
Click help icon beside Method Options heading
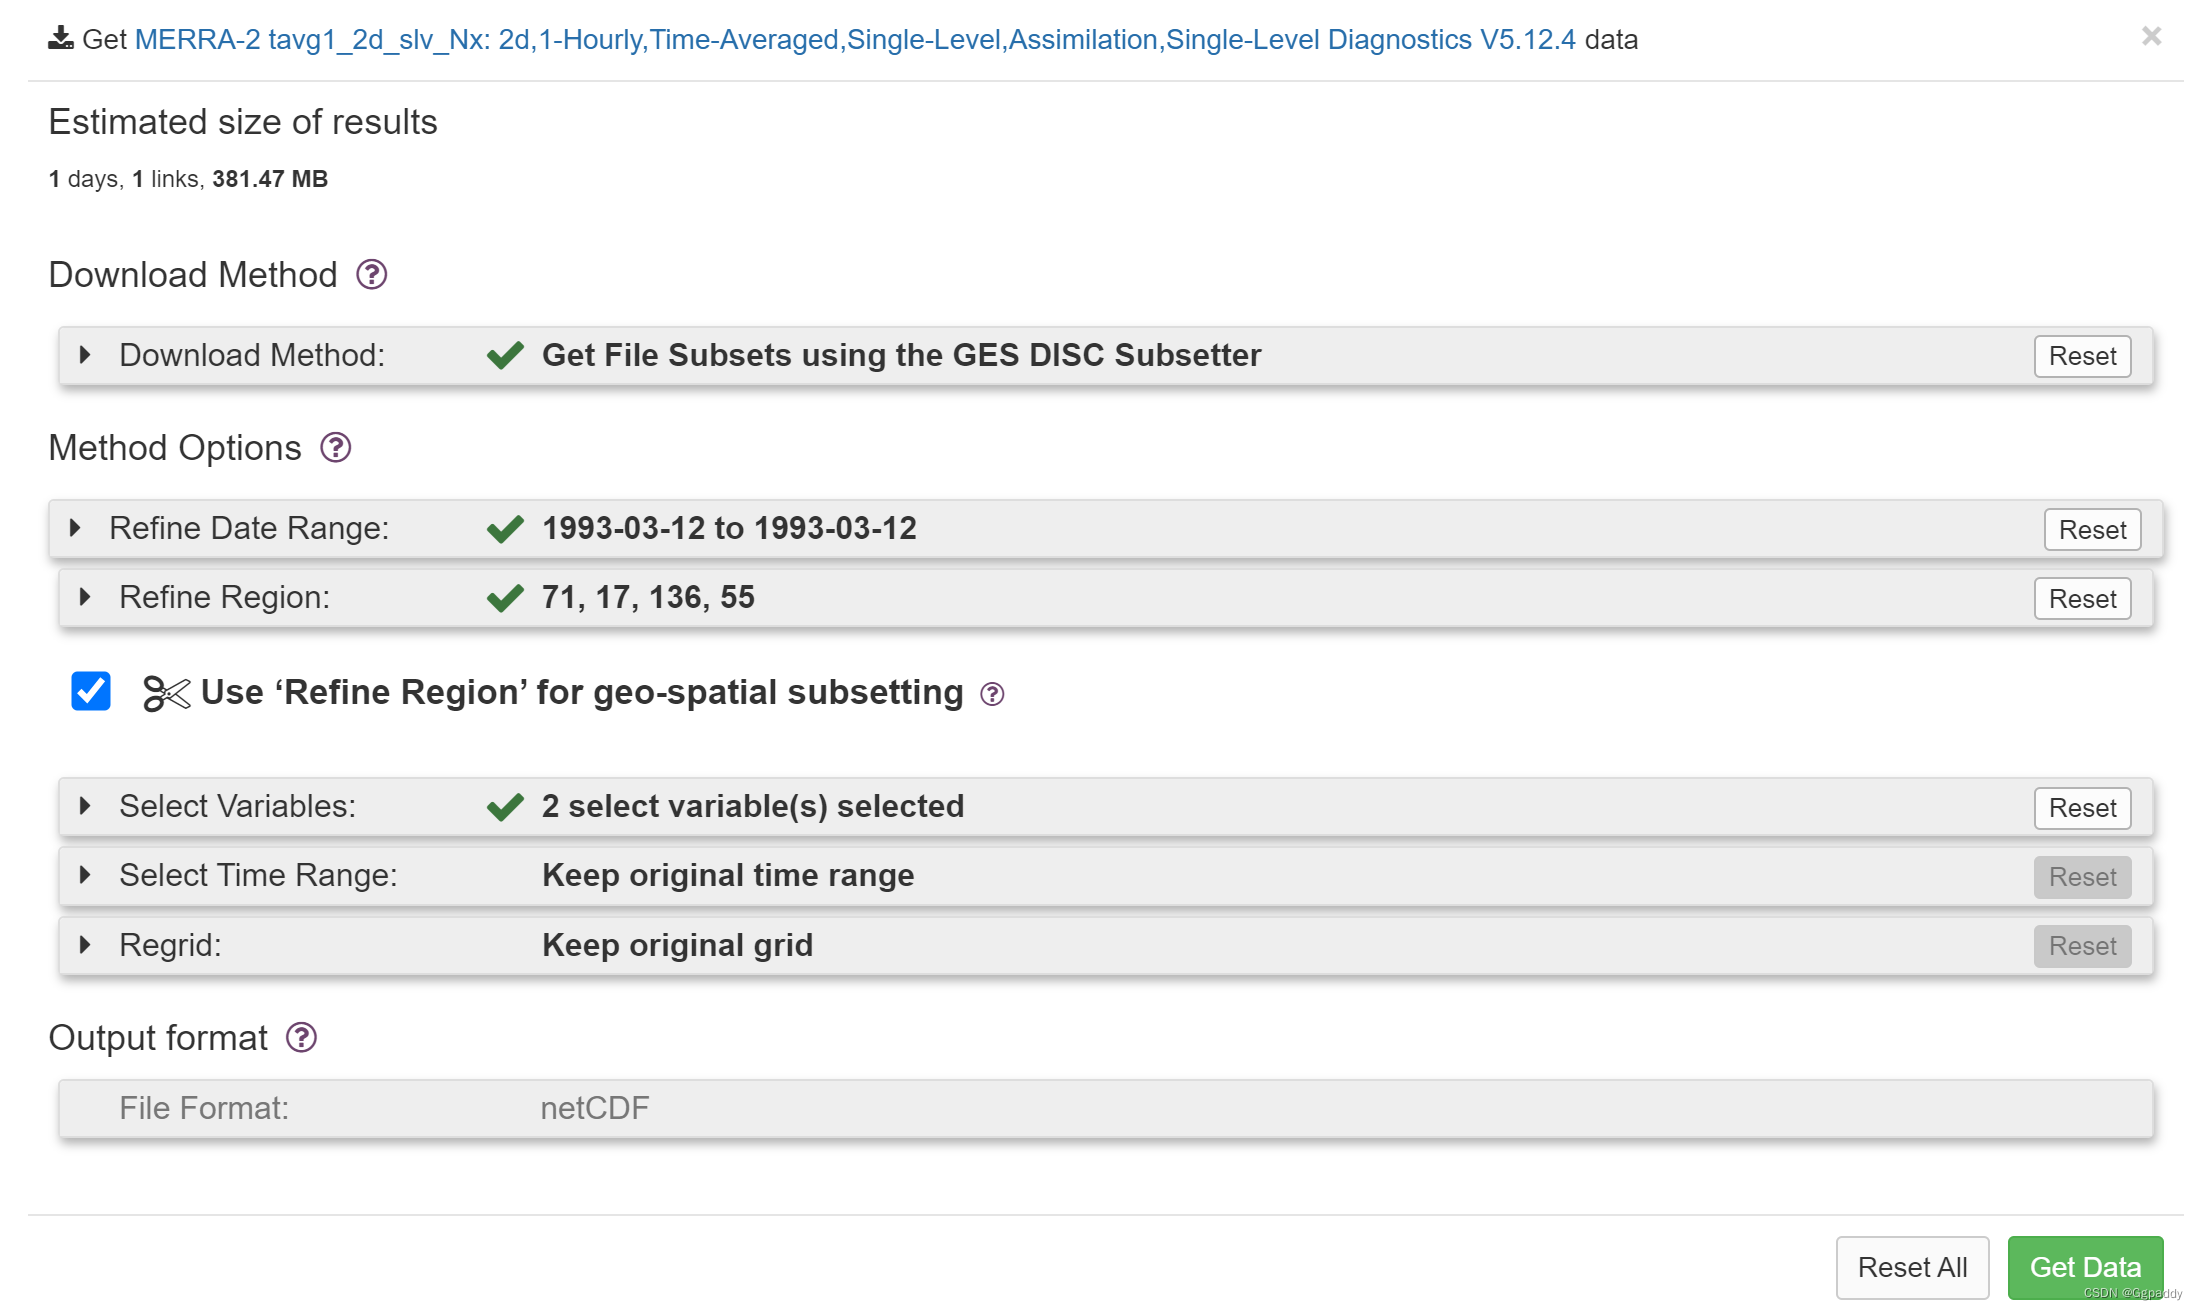[x=335, y=447]
